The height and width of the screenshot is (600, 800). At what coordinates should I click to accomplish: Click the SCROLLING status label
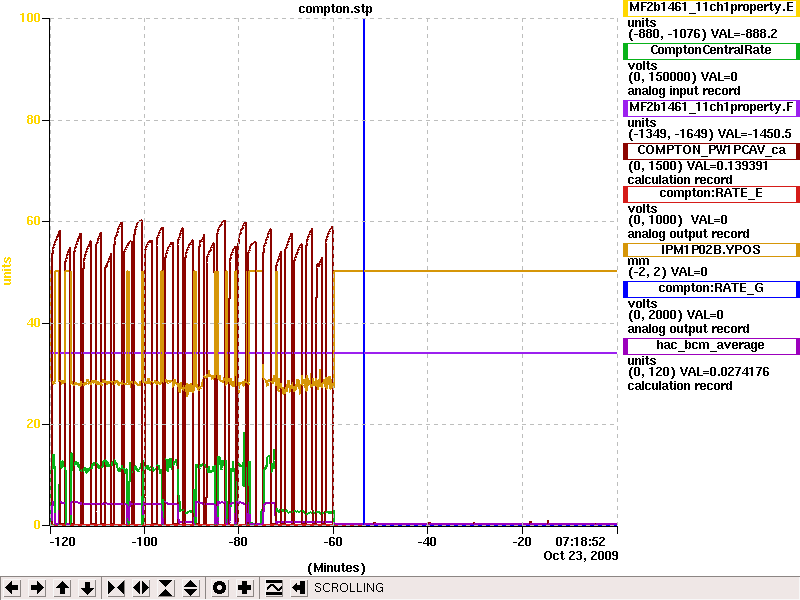(348, 588)
